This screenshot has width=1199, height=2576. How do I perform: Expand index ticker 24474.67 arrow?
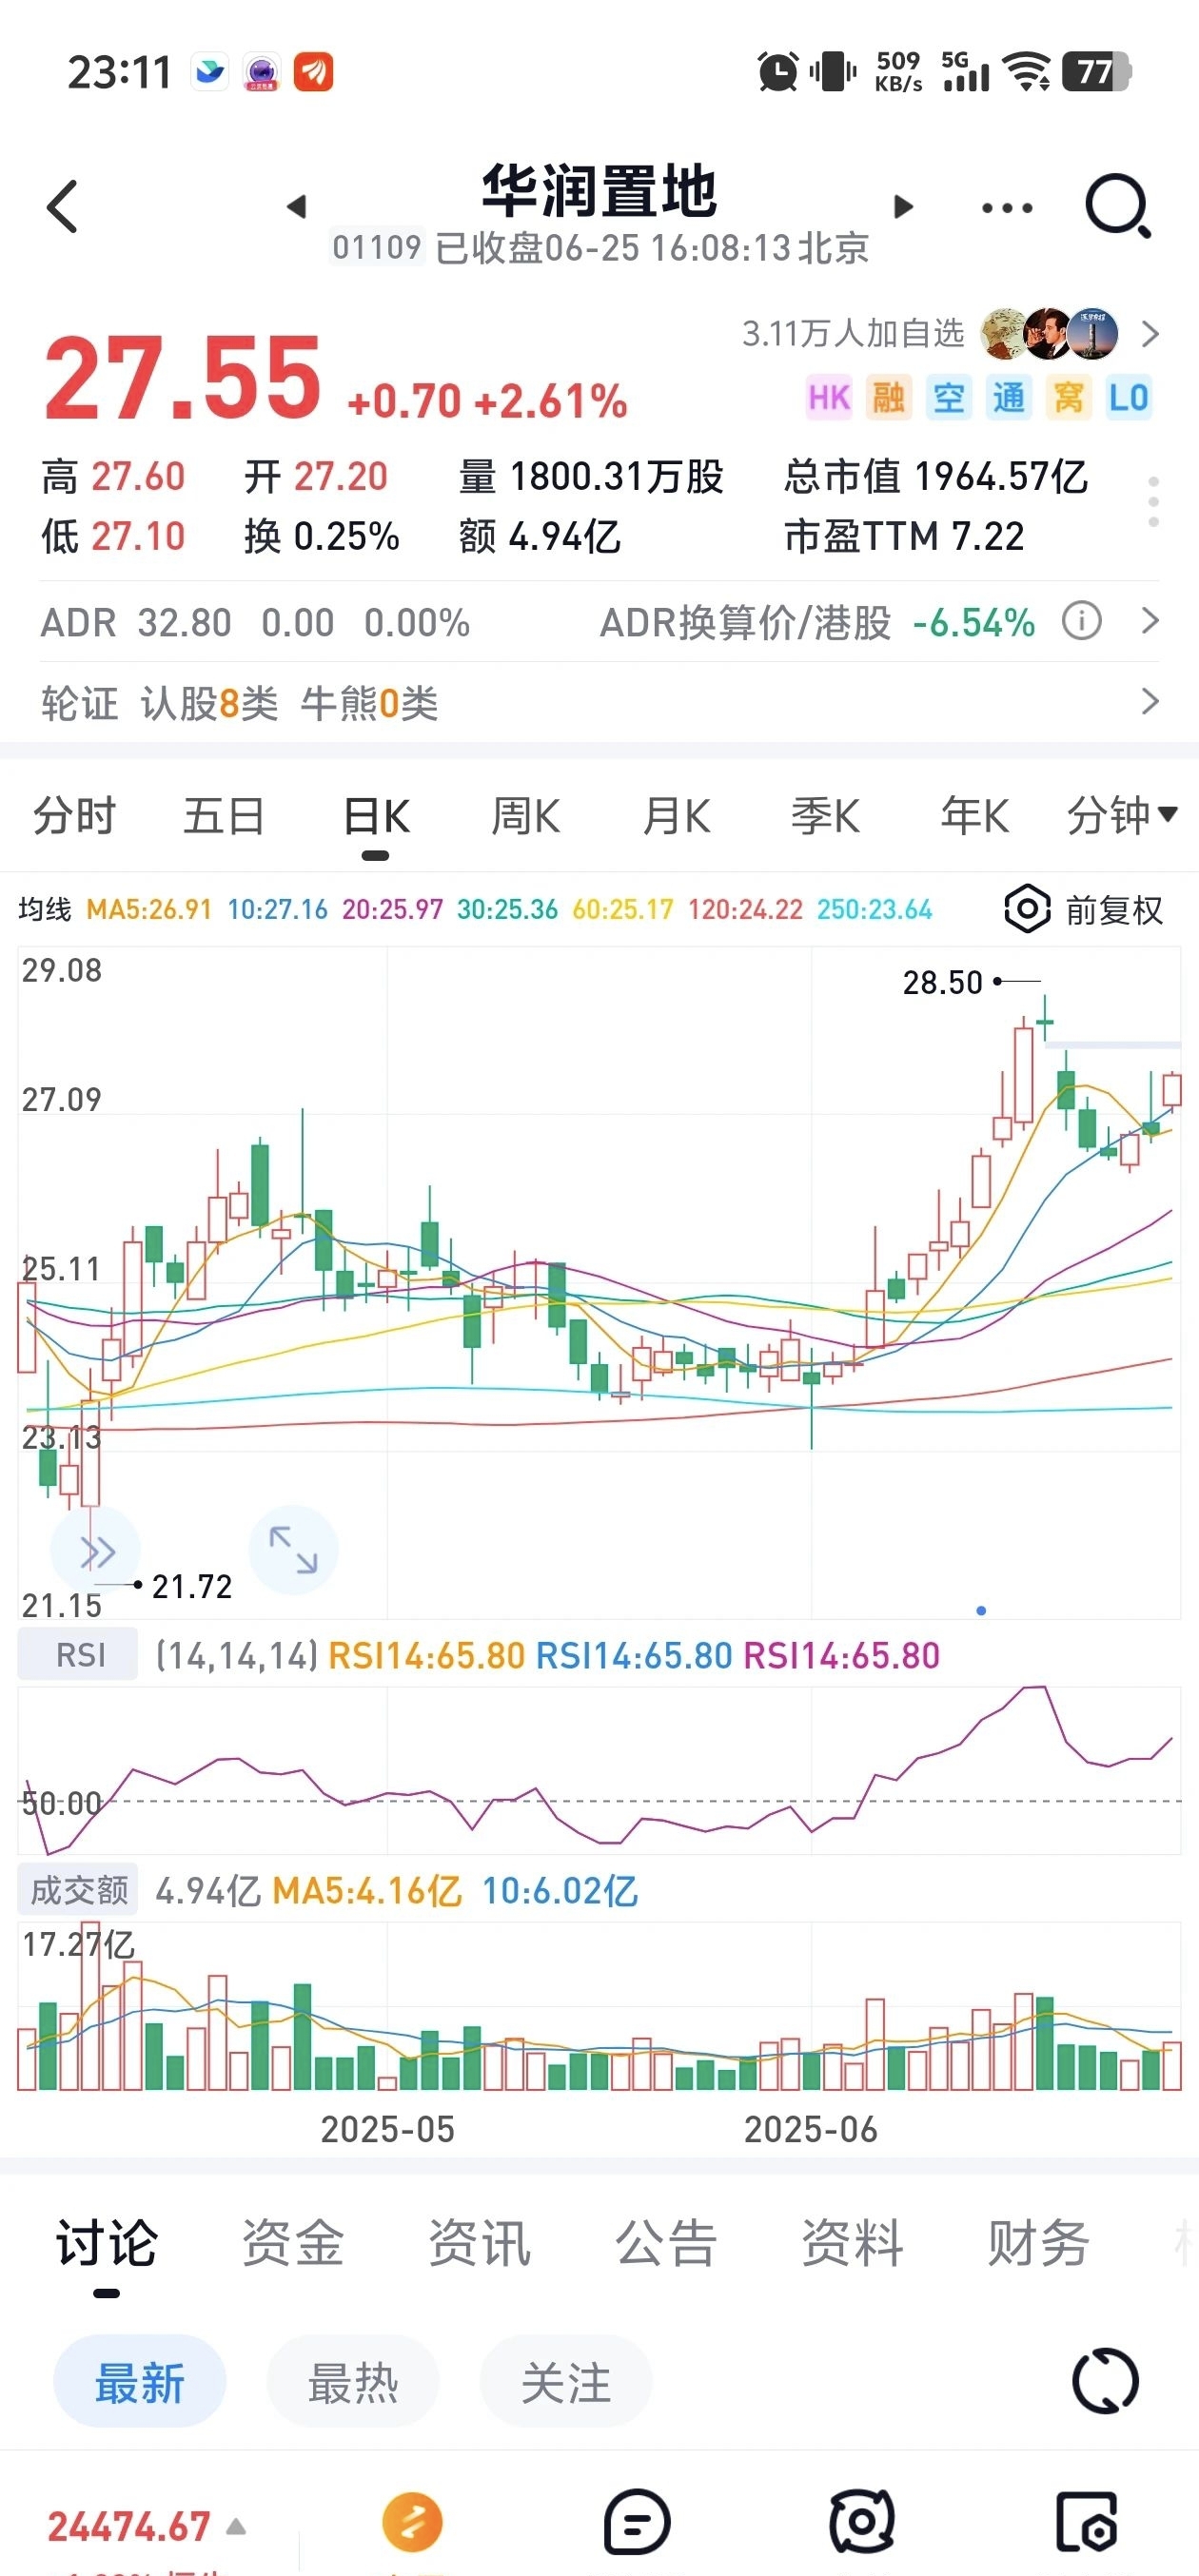click(x=236, y=2527)
